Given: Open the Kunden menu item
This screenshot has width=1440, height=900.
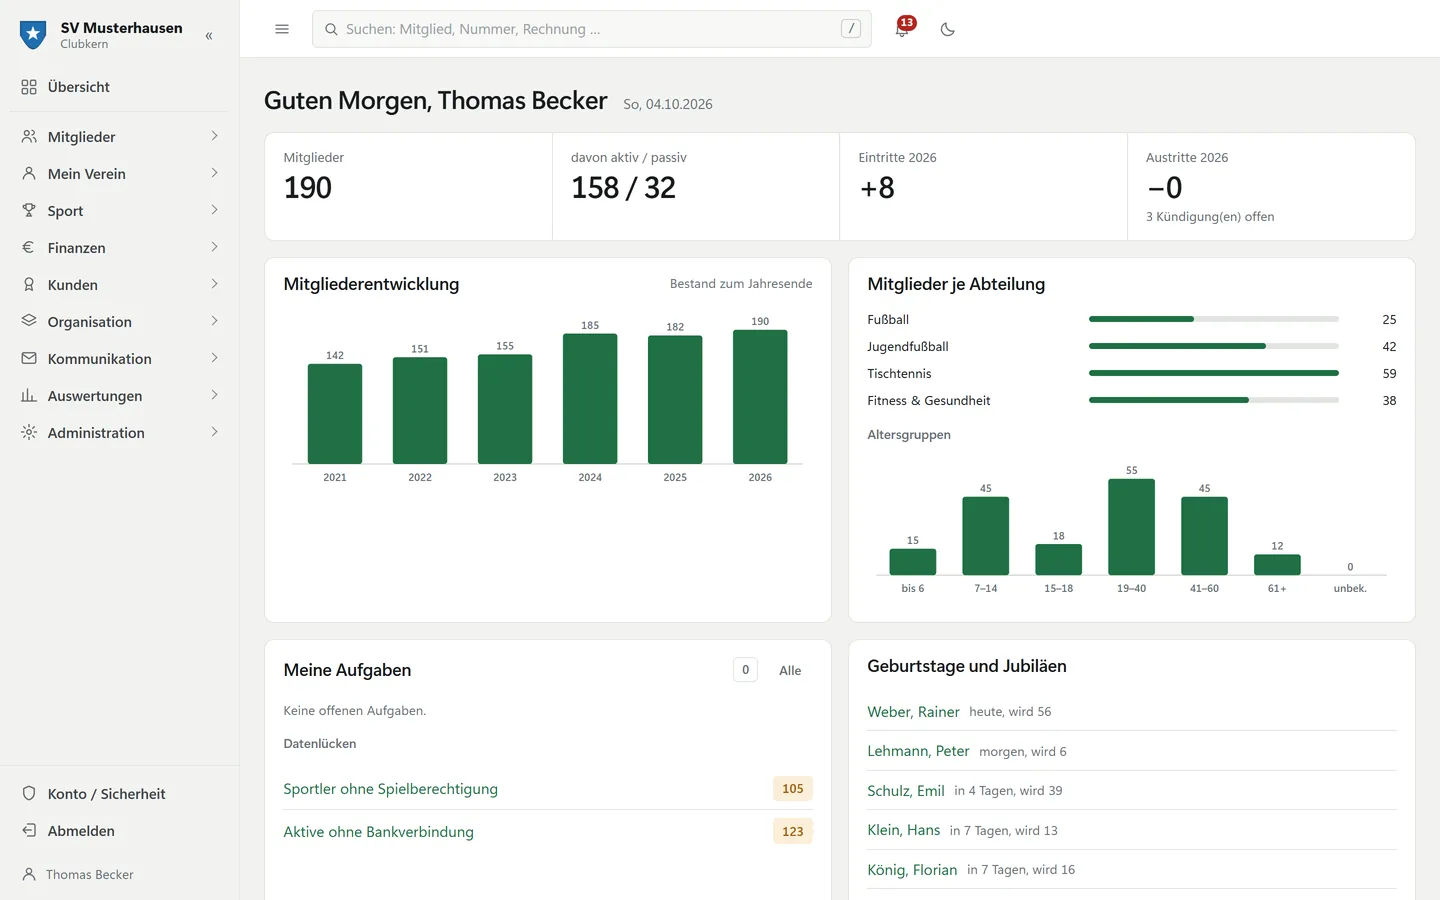Looking at the screenshot, I should (x=120, y=284).
